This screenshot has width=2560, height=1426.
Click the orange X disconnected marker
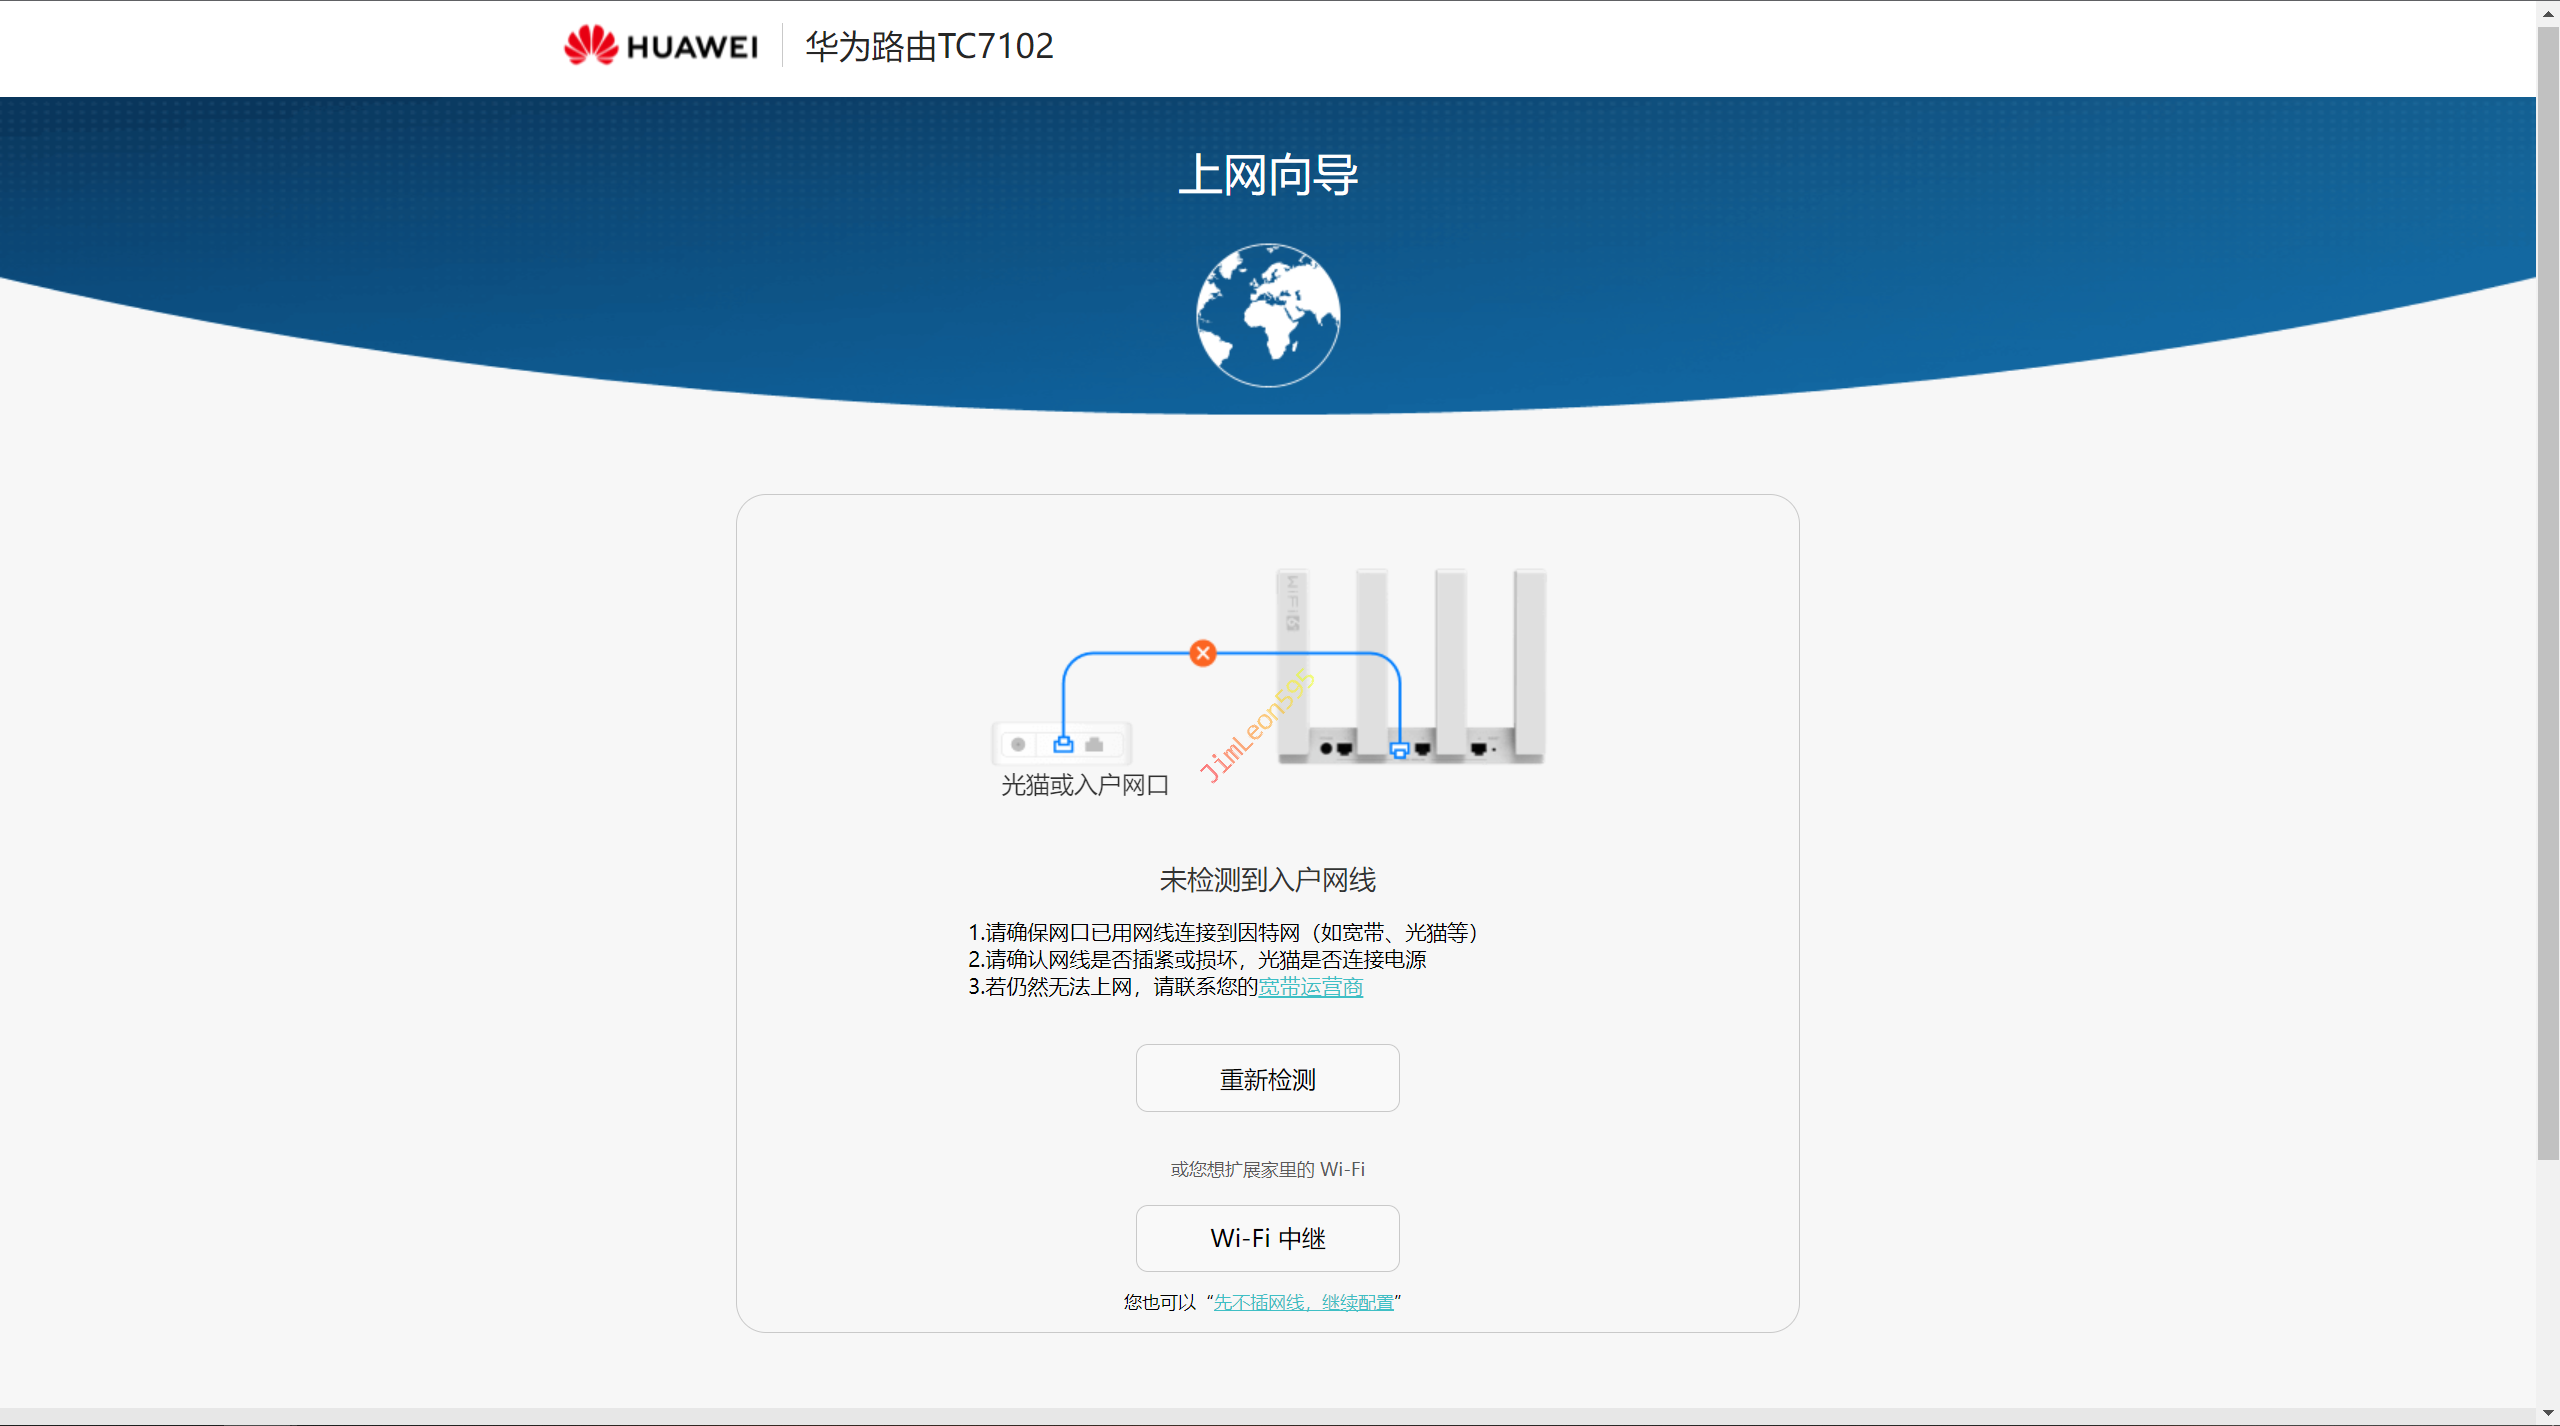tap(1203, 653)
